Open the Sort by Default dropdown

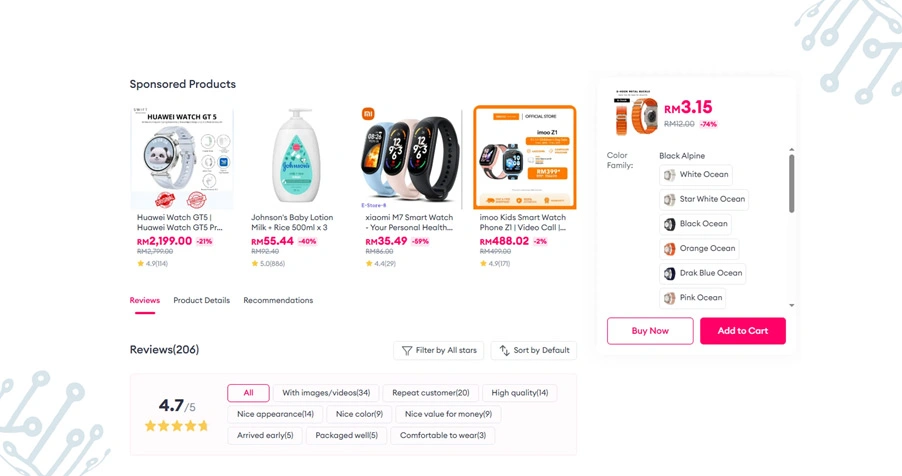(534, 351)
